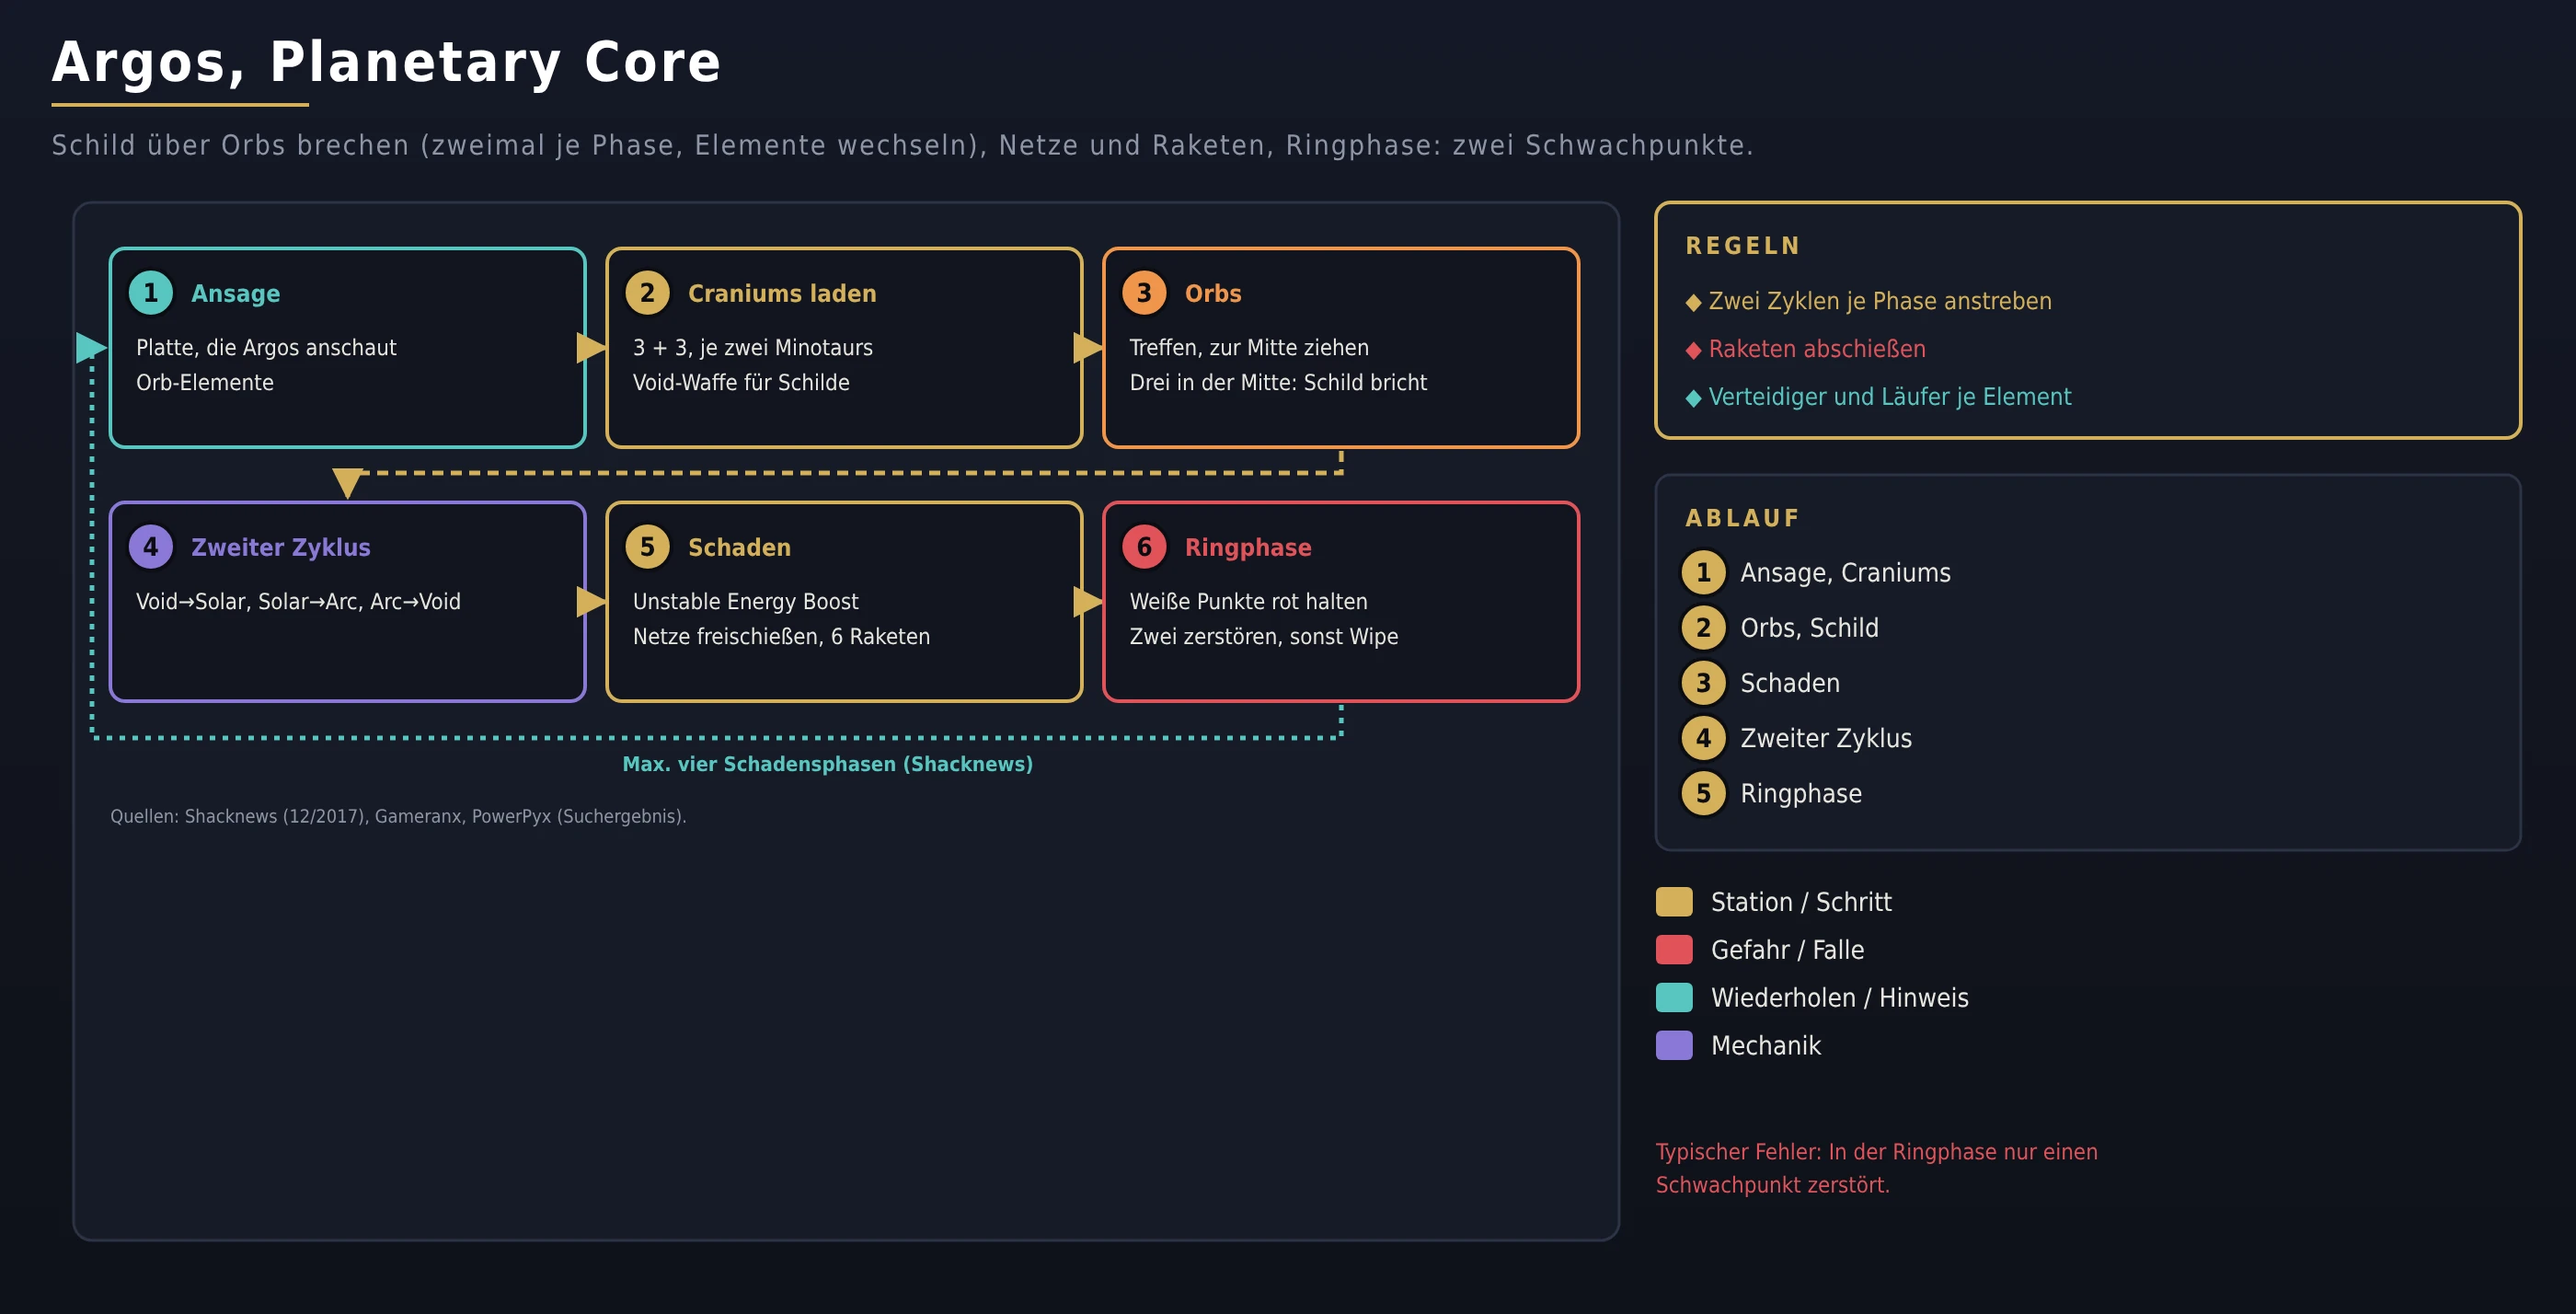This screenshot has height=1314, width=2576.
Task: Click the Orbs card title
Action: pos(1213,294)
